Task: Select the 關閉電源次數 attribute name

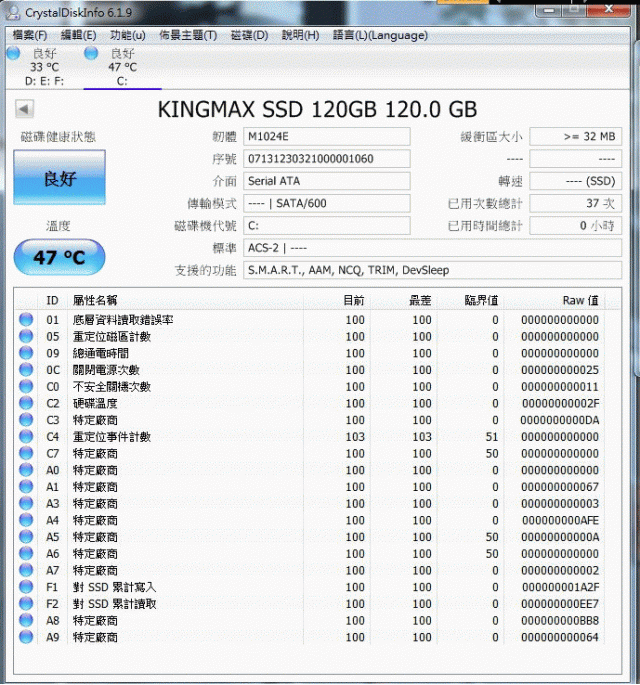Action: 106,370
